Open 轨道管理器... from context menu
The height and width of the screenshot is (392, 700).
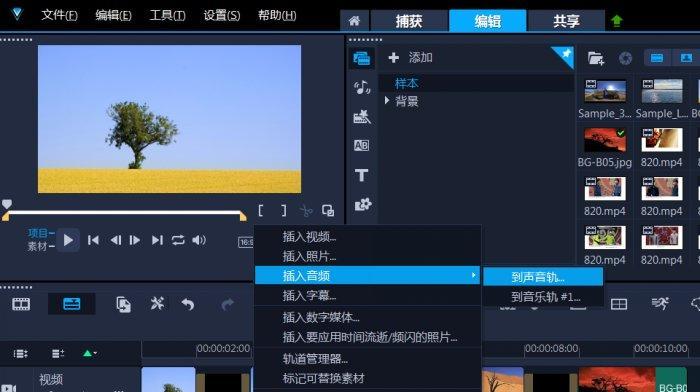click(x=367, y=359)
